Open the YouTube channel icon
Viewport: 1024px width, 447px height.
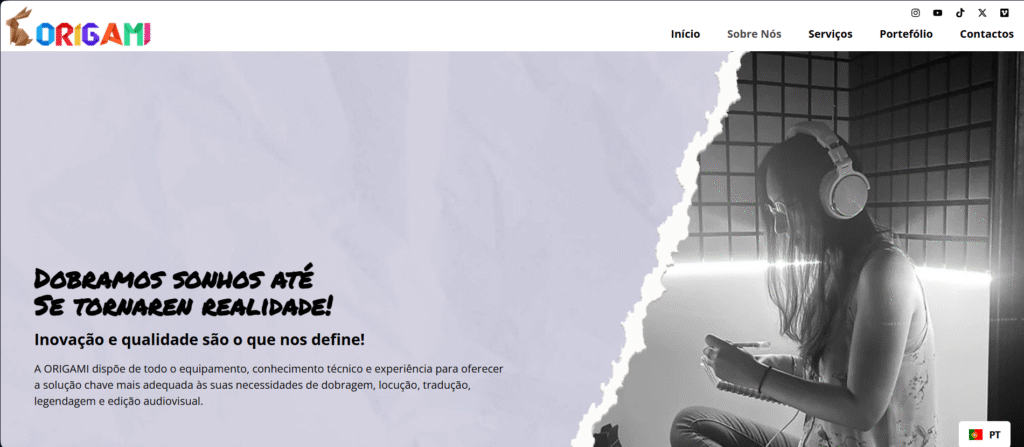point(938,12)
